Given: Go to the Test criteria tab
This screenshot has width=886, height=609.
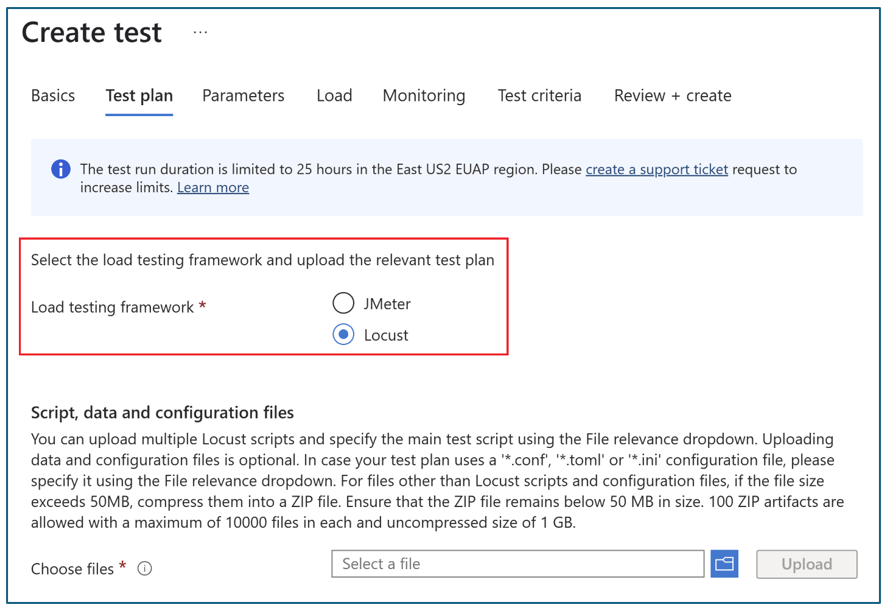Looking at the screenshot, I should click(x=540, y=95).
